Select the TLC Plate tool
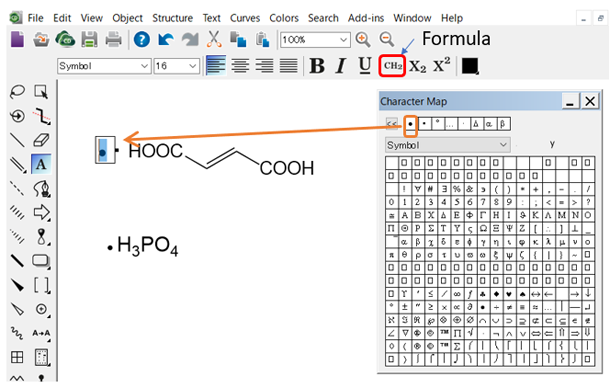The height and width of the screenshot is (388, 610). (41, 357)
